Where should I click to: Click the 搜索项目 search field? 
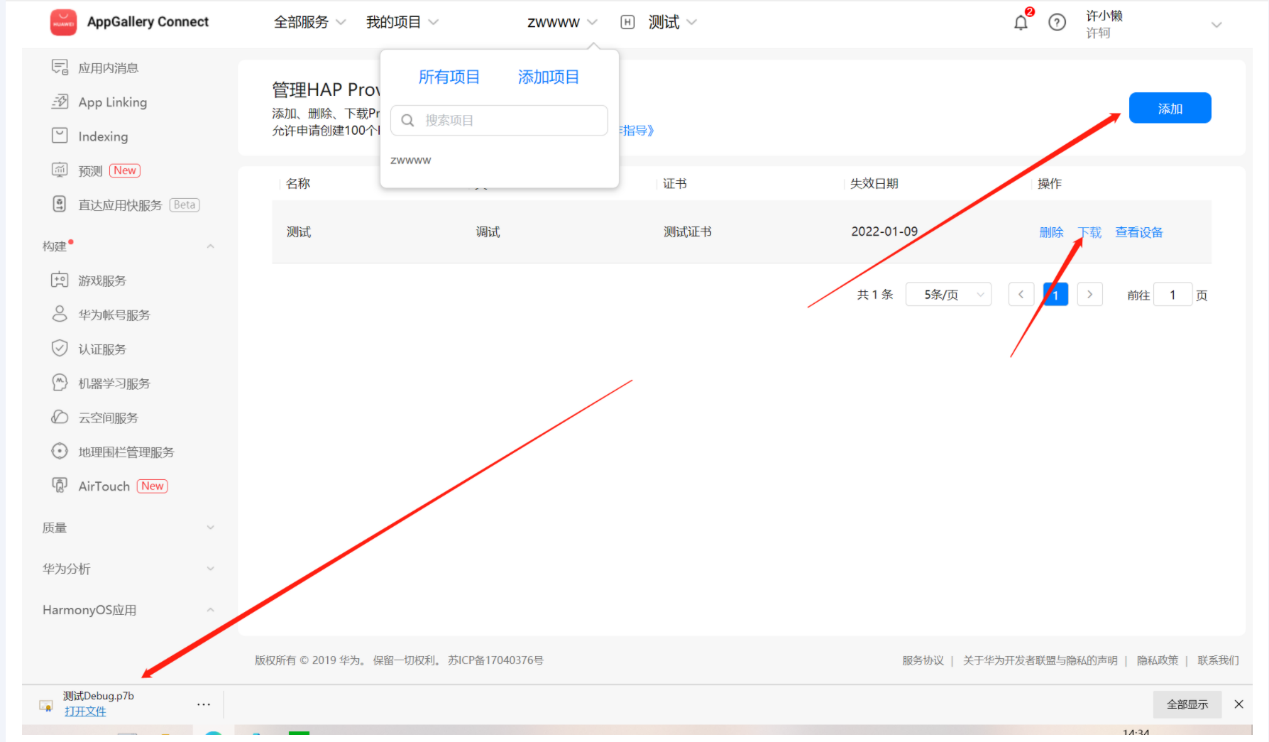(499, 120)
